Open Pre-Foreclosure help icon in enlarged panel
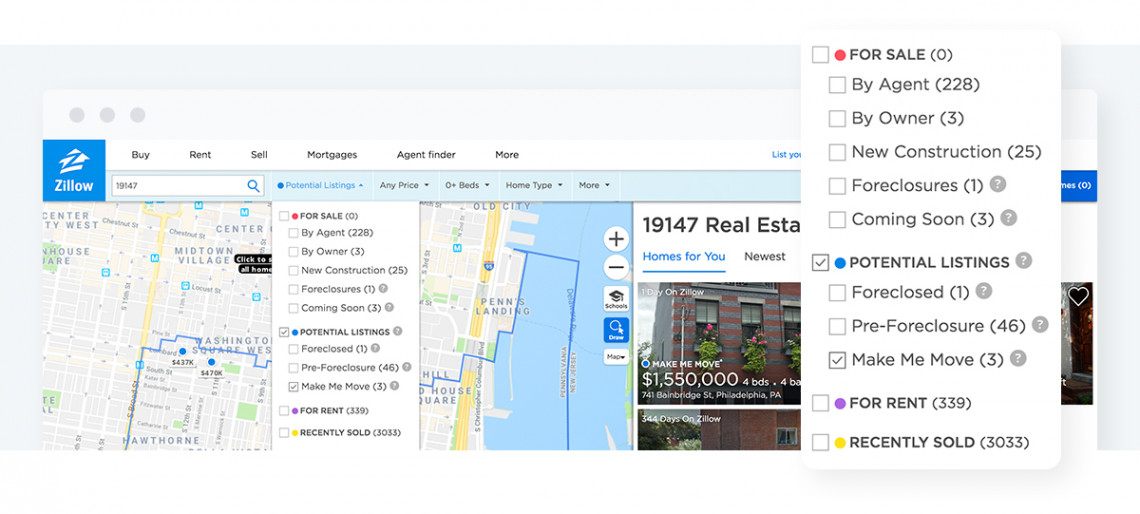 [1040, 324]
